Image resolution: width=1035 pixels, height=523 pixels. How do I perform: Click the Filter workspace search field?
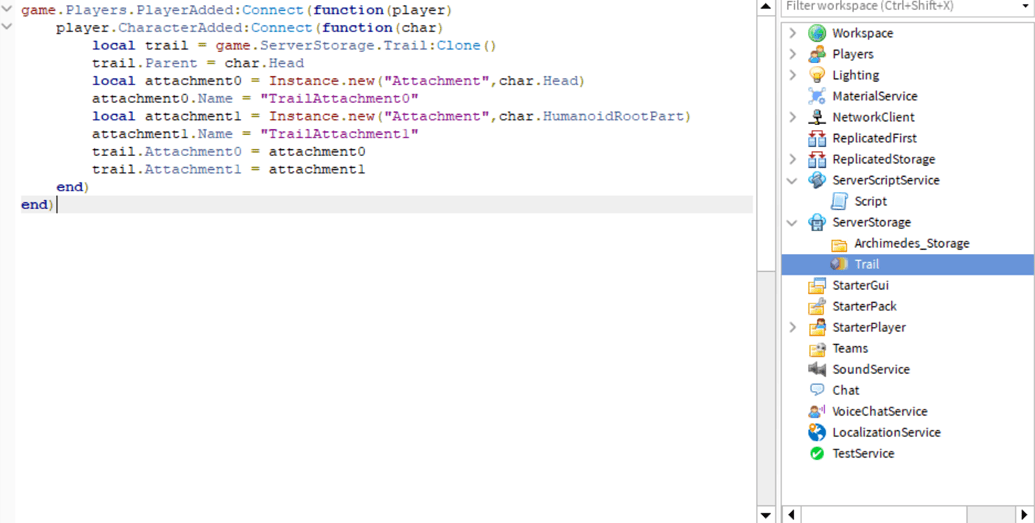[x=899, y=7]
